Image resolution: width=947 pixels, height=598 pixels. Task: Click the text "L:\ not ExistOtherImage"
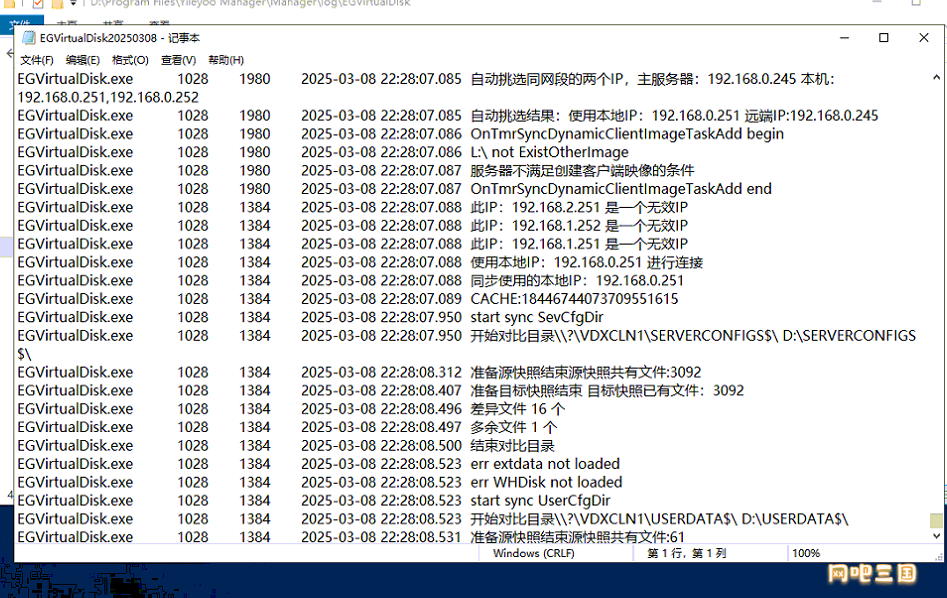point(550,152)
